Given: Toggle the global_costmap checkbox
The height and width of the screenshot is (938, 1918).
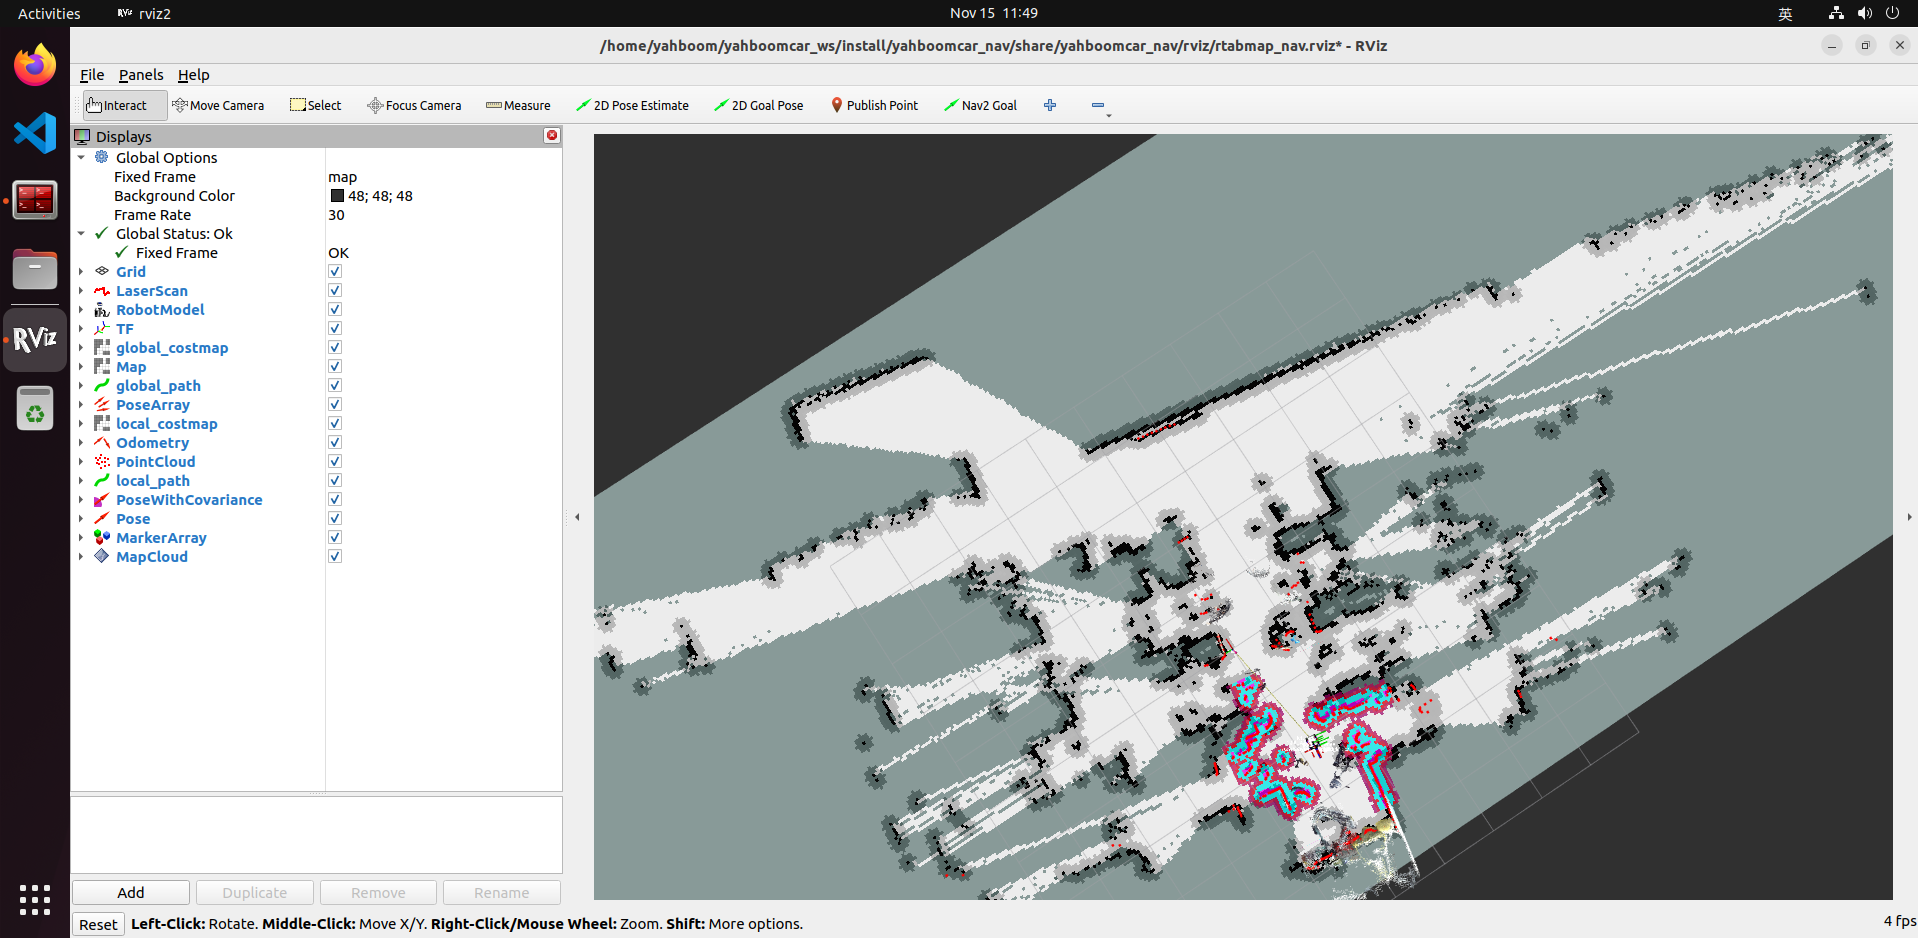Looking at the screenshot, I should [335, 347].
